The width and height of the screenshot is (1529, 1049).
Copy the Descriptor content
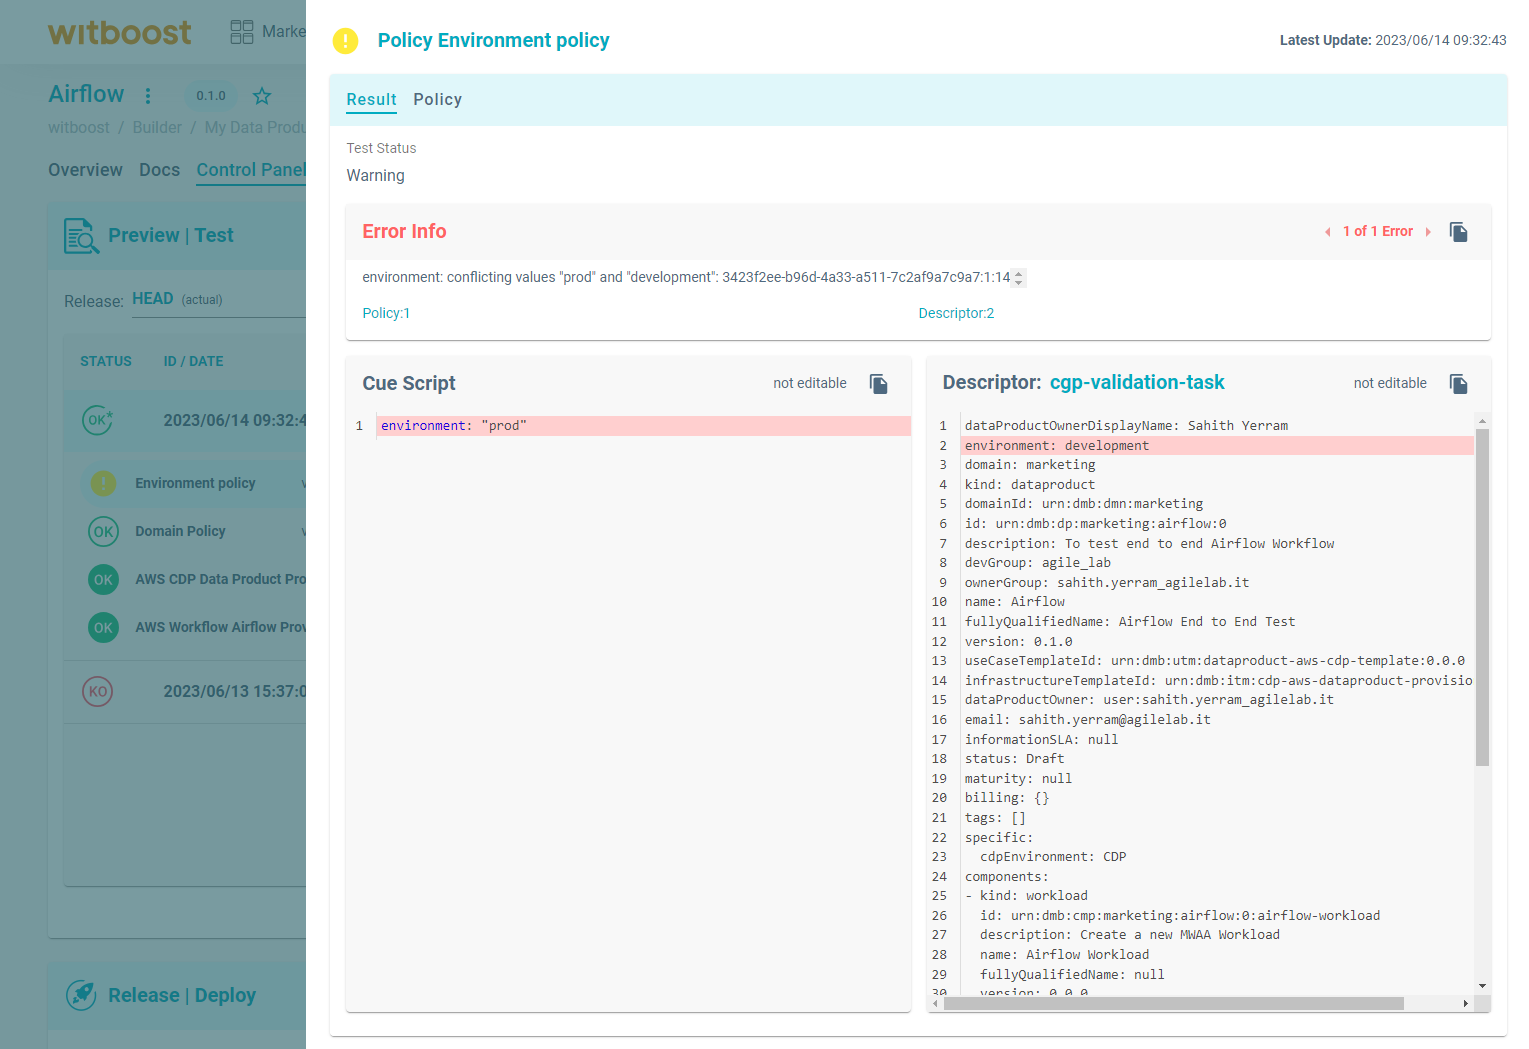coord(1458,384)
